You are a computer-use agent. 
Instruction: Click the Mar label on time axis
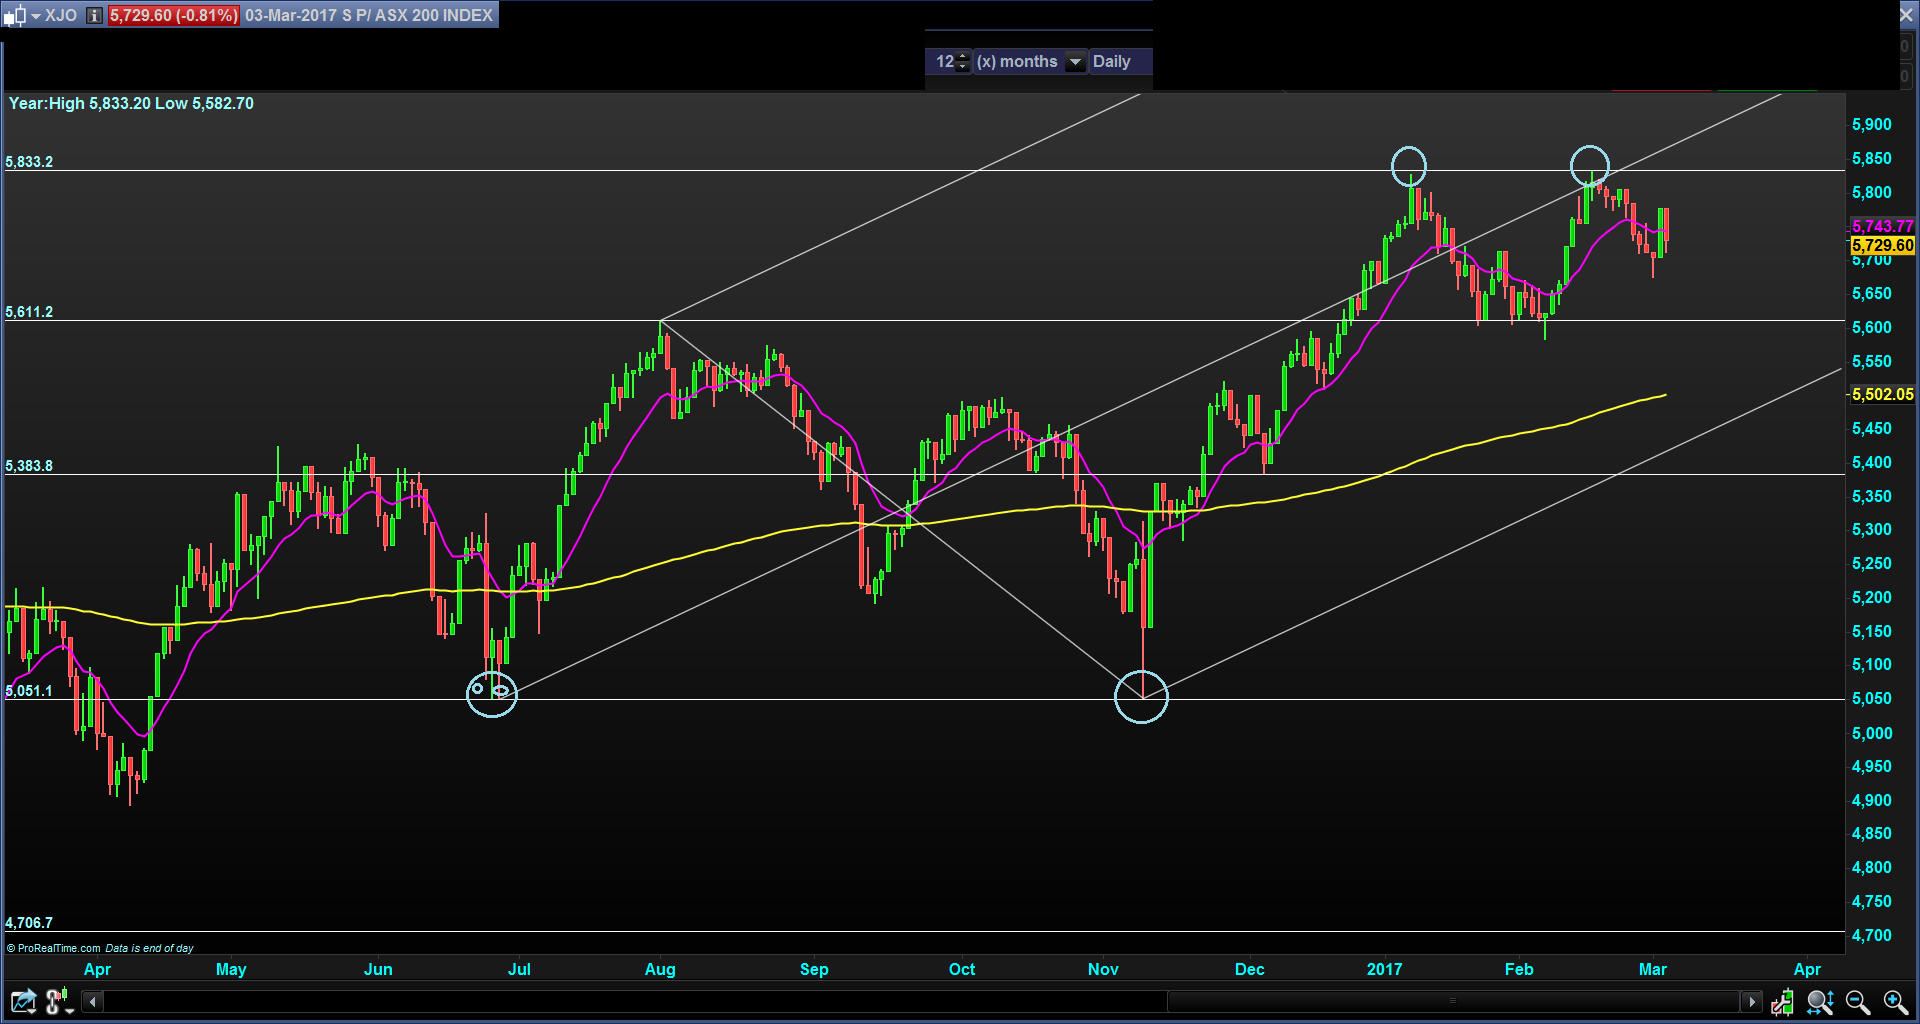(x=1653, y=969)
